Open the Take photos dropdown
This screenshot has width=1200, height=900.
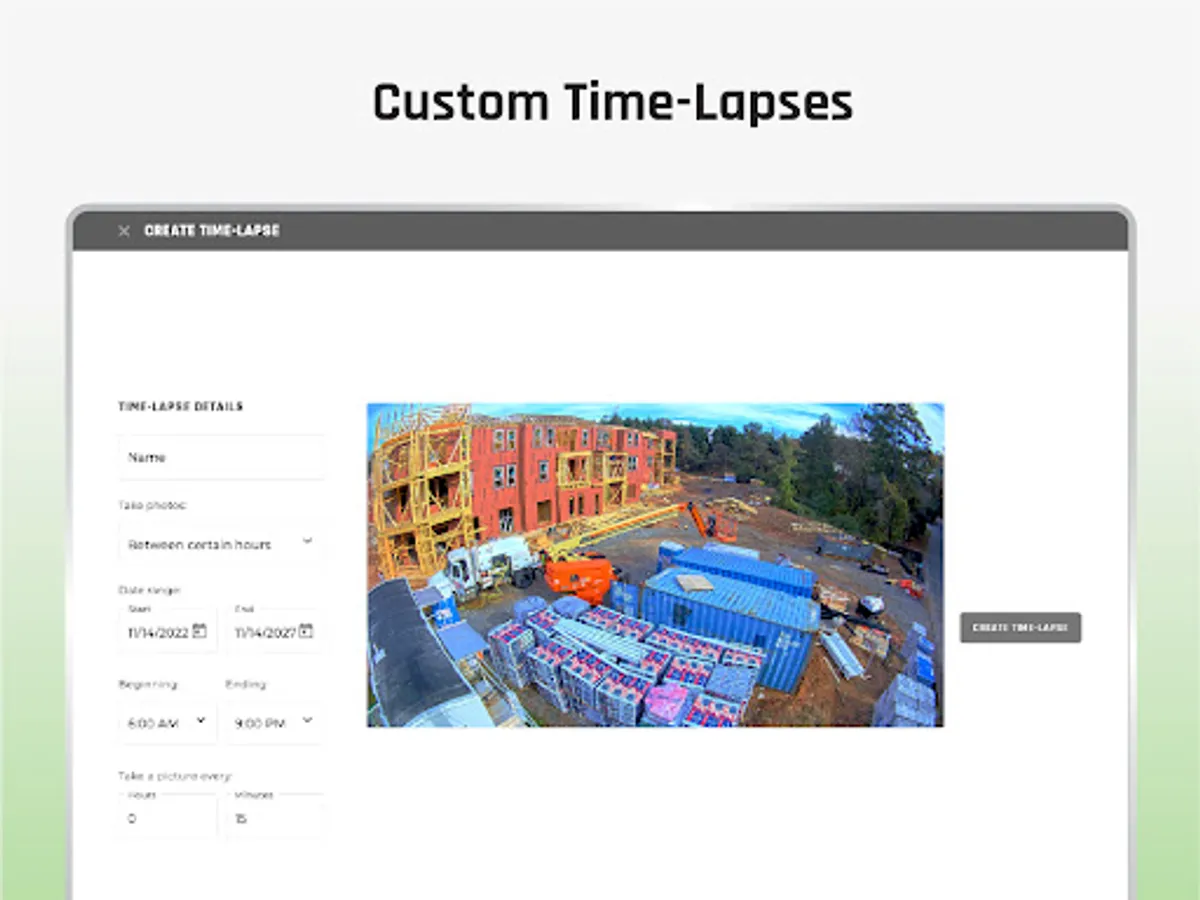click(x=221, y=544)
